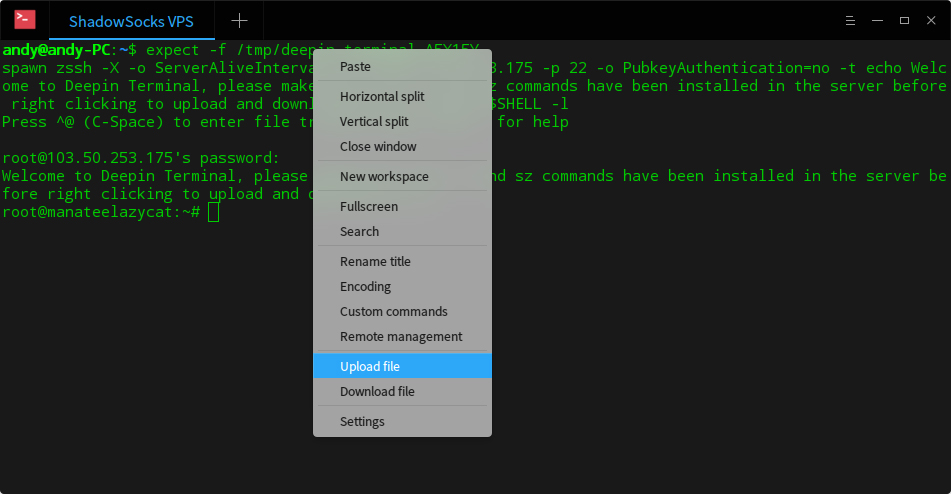The height and width of the screenshot is (494, 951).
Task: Click the highlighted Upload file entry
Action: [x=370, y=367]
